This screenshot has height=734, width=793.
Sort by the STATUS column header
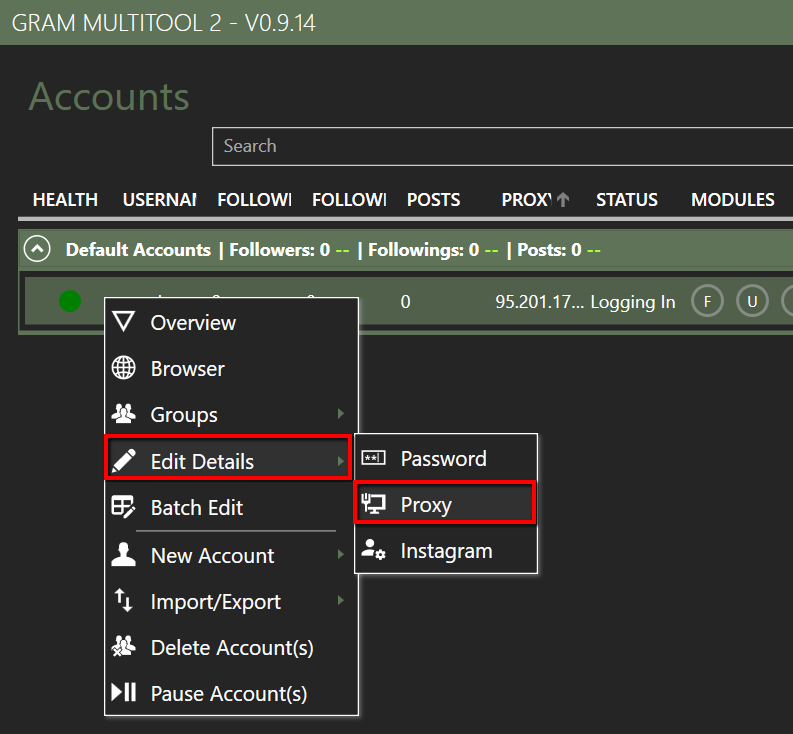pyautogui.click(x=627, y=200)
